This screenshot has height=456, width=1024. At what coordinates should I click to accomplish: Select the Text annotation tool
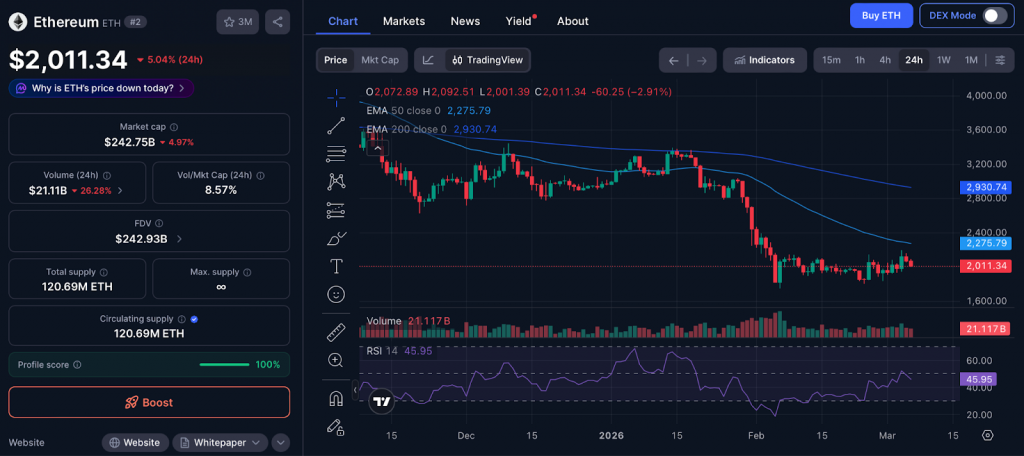[336, 266]
